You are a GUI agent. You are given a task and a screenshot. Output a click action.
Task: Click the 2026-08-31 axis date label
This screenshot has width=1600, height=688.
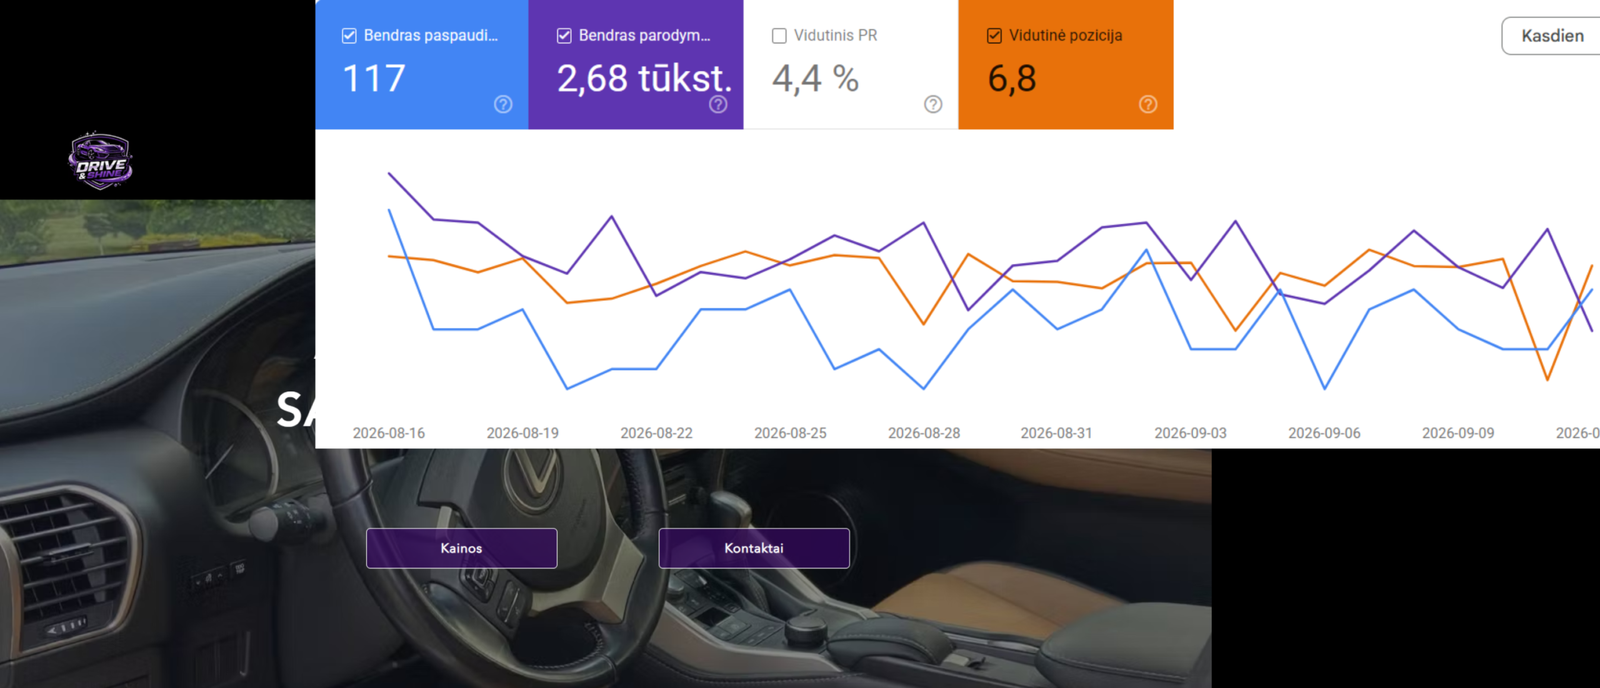[1056, 433]
